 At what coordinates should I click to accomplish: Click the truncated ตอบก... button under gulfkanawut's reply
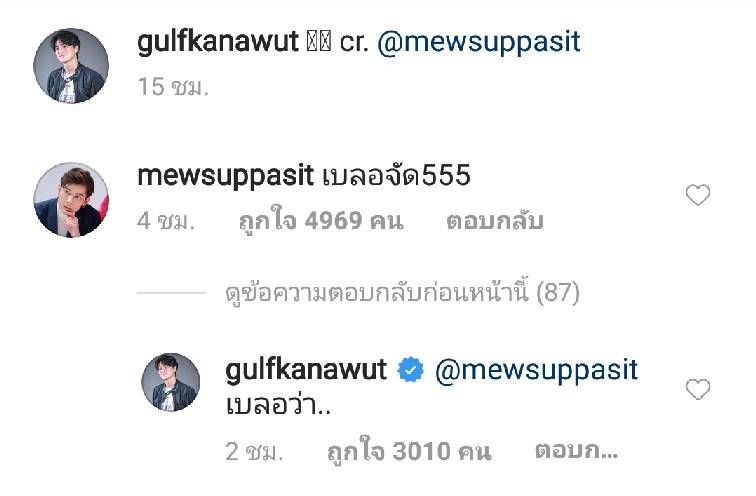[576, 450]
